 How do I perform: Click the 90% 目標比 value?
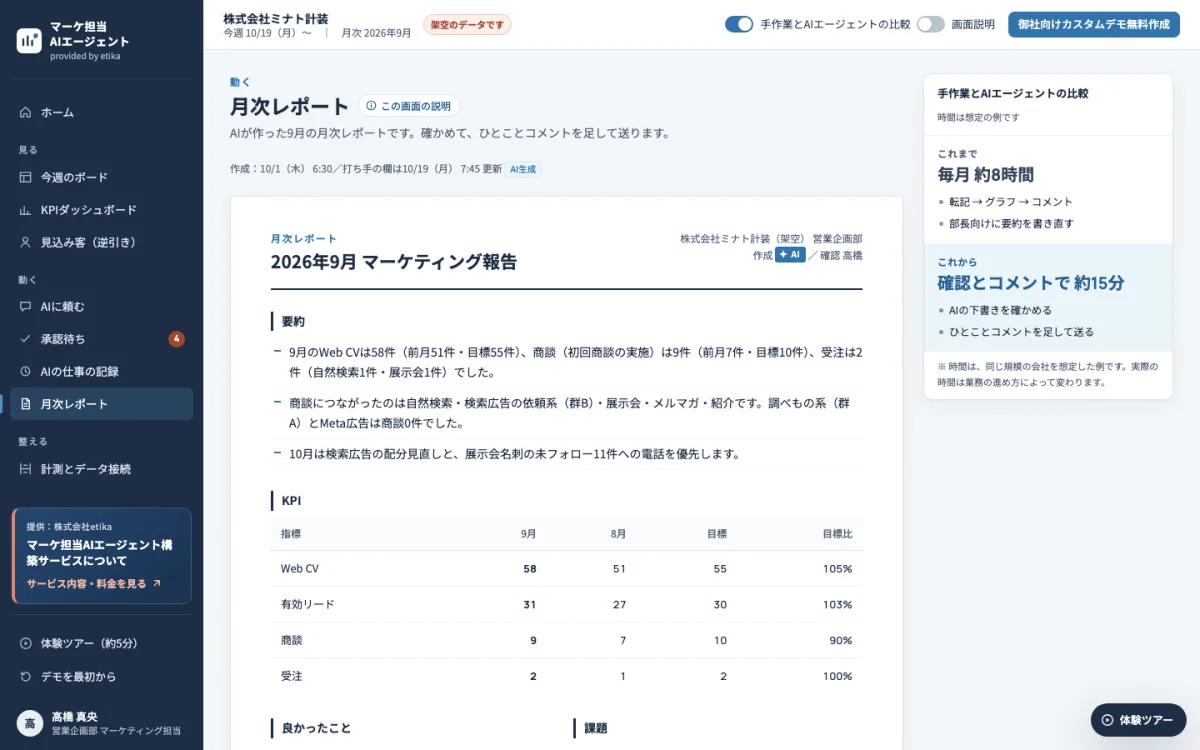click(x=841, y=640)
